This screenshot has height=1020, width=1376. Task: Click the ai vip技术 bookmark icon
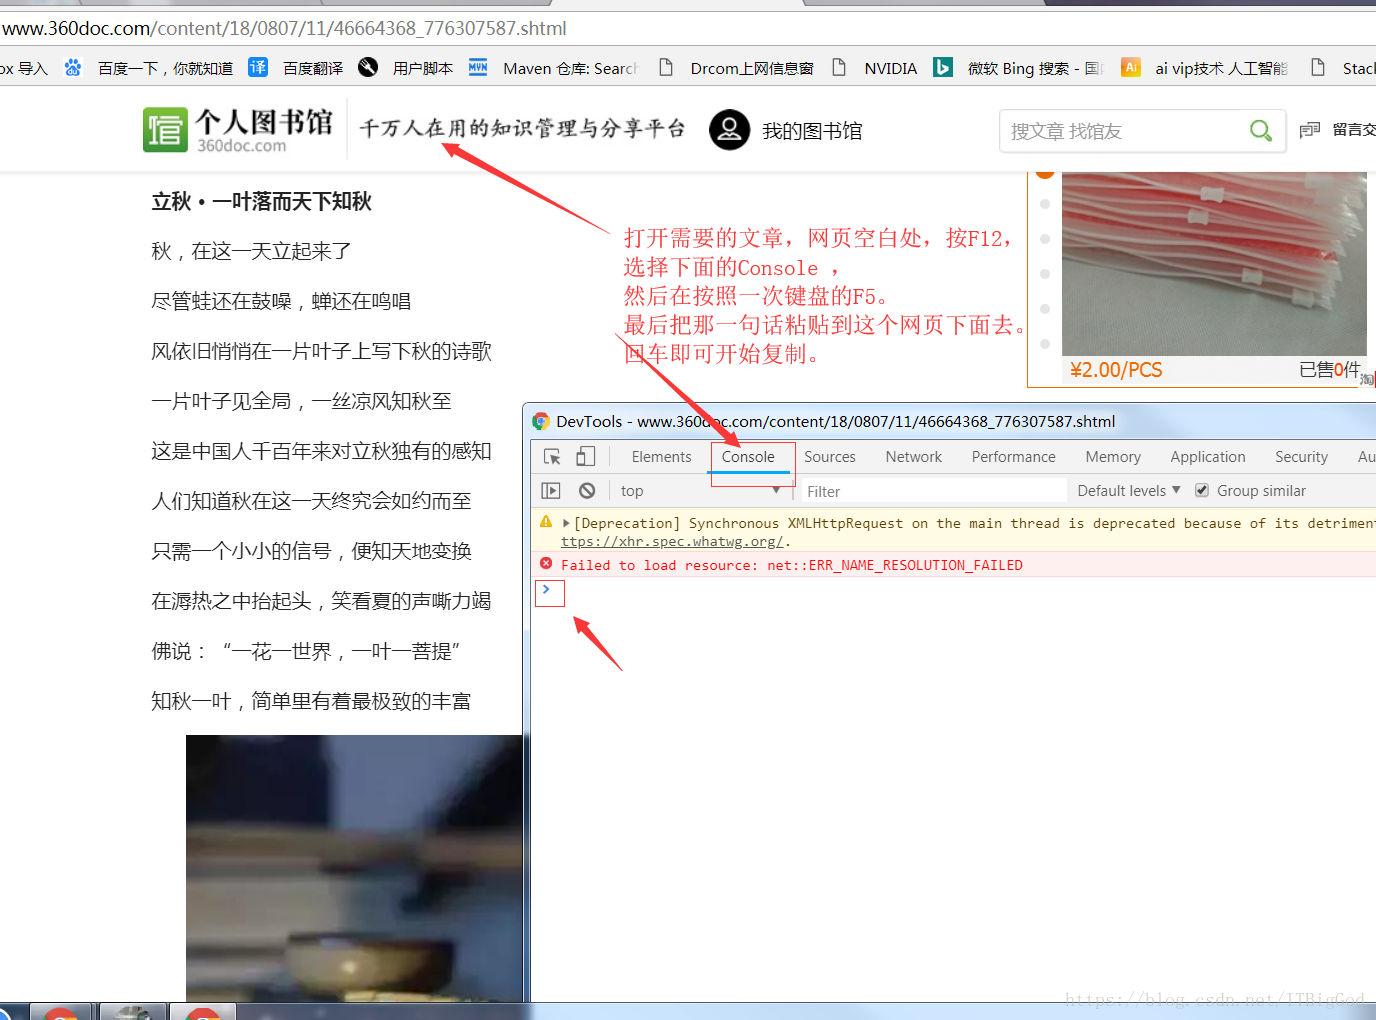(x=1131, y=67)
